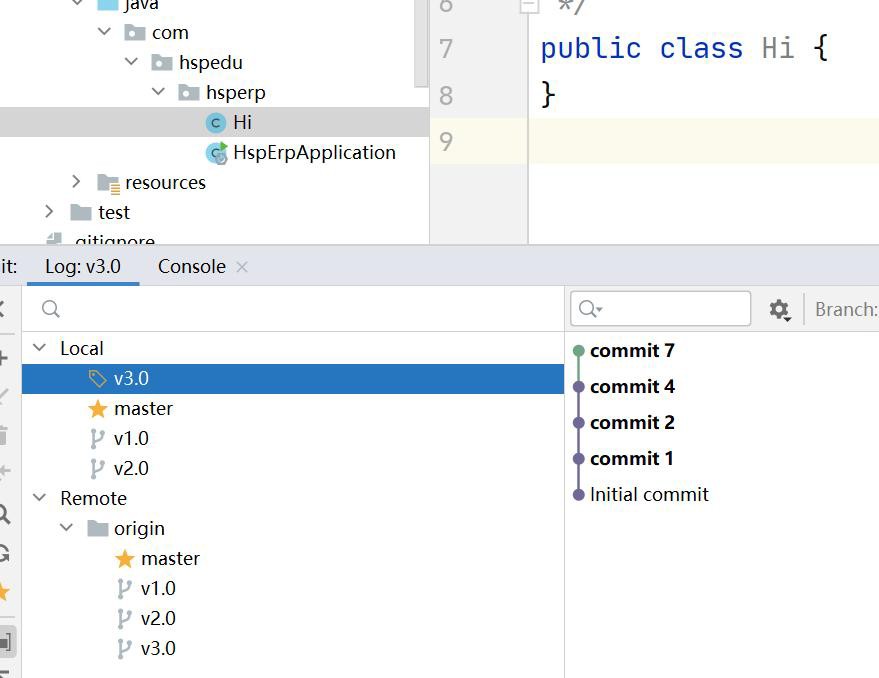Select the Log: v3.0 tab
Screen dimensions: 879x678
[x=82, y=267]
